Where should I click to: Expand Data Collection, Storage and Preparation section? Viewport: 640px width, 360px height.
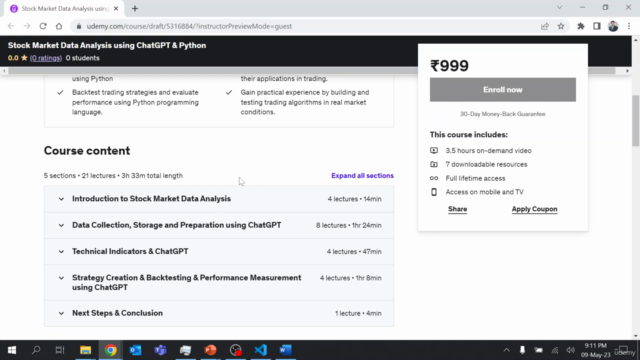coord(219,225)
